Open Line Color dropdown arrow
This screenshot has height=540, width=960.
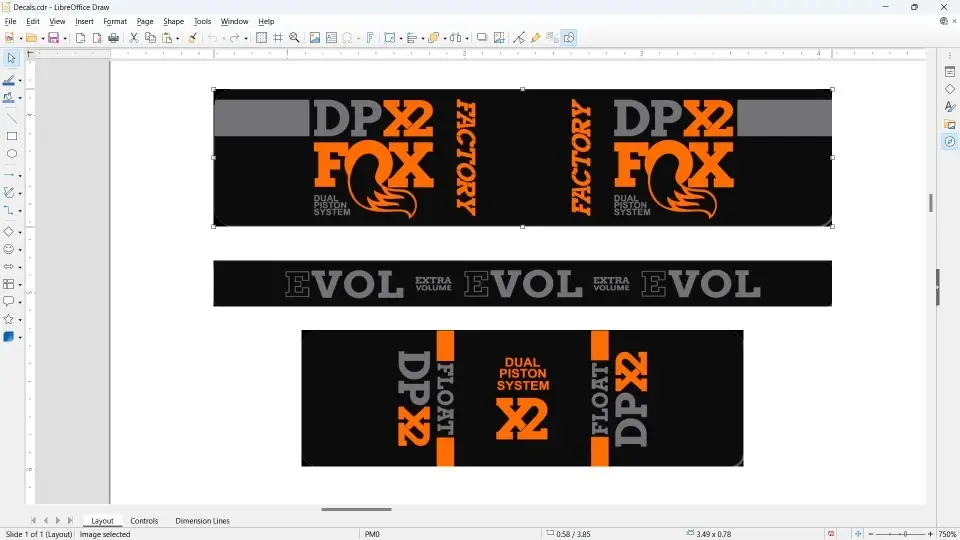click(20, 81)
